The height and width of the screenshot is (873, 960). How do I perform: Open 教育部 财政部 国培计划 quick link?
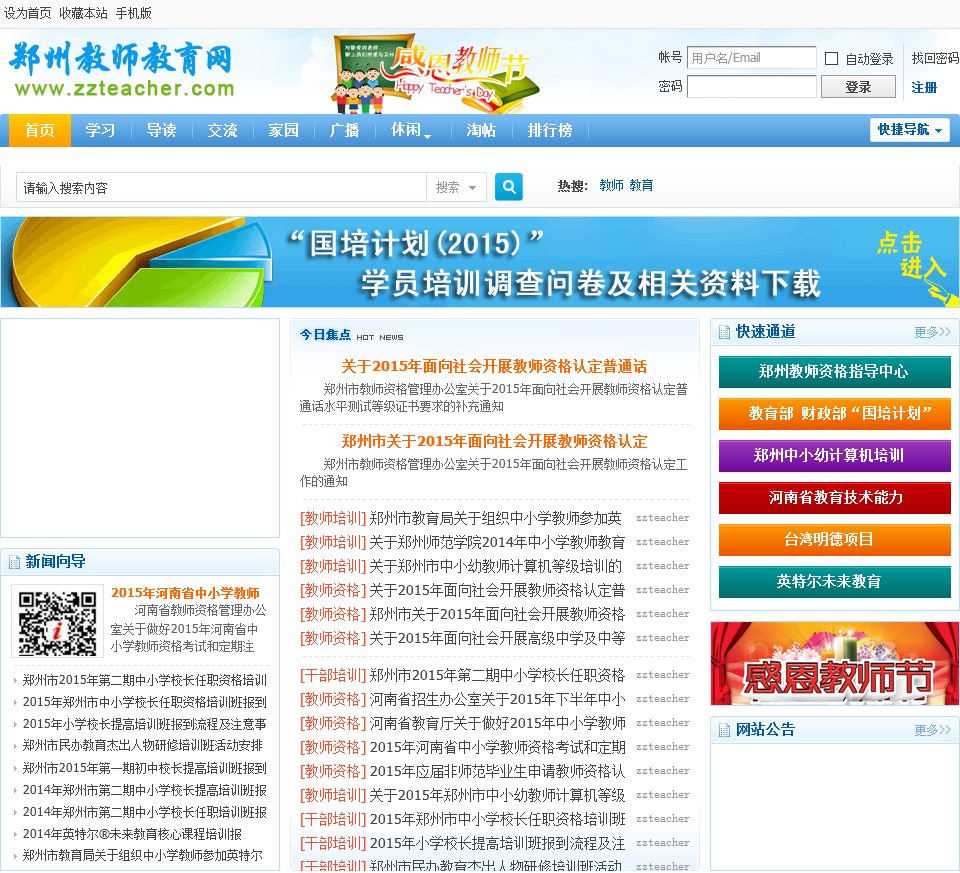click(x=834, y=414)
